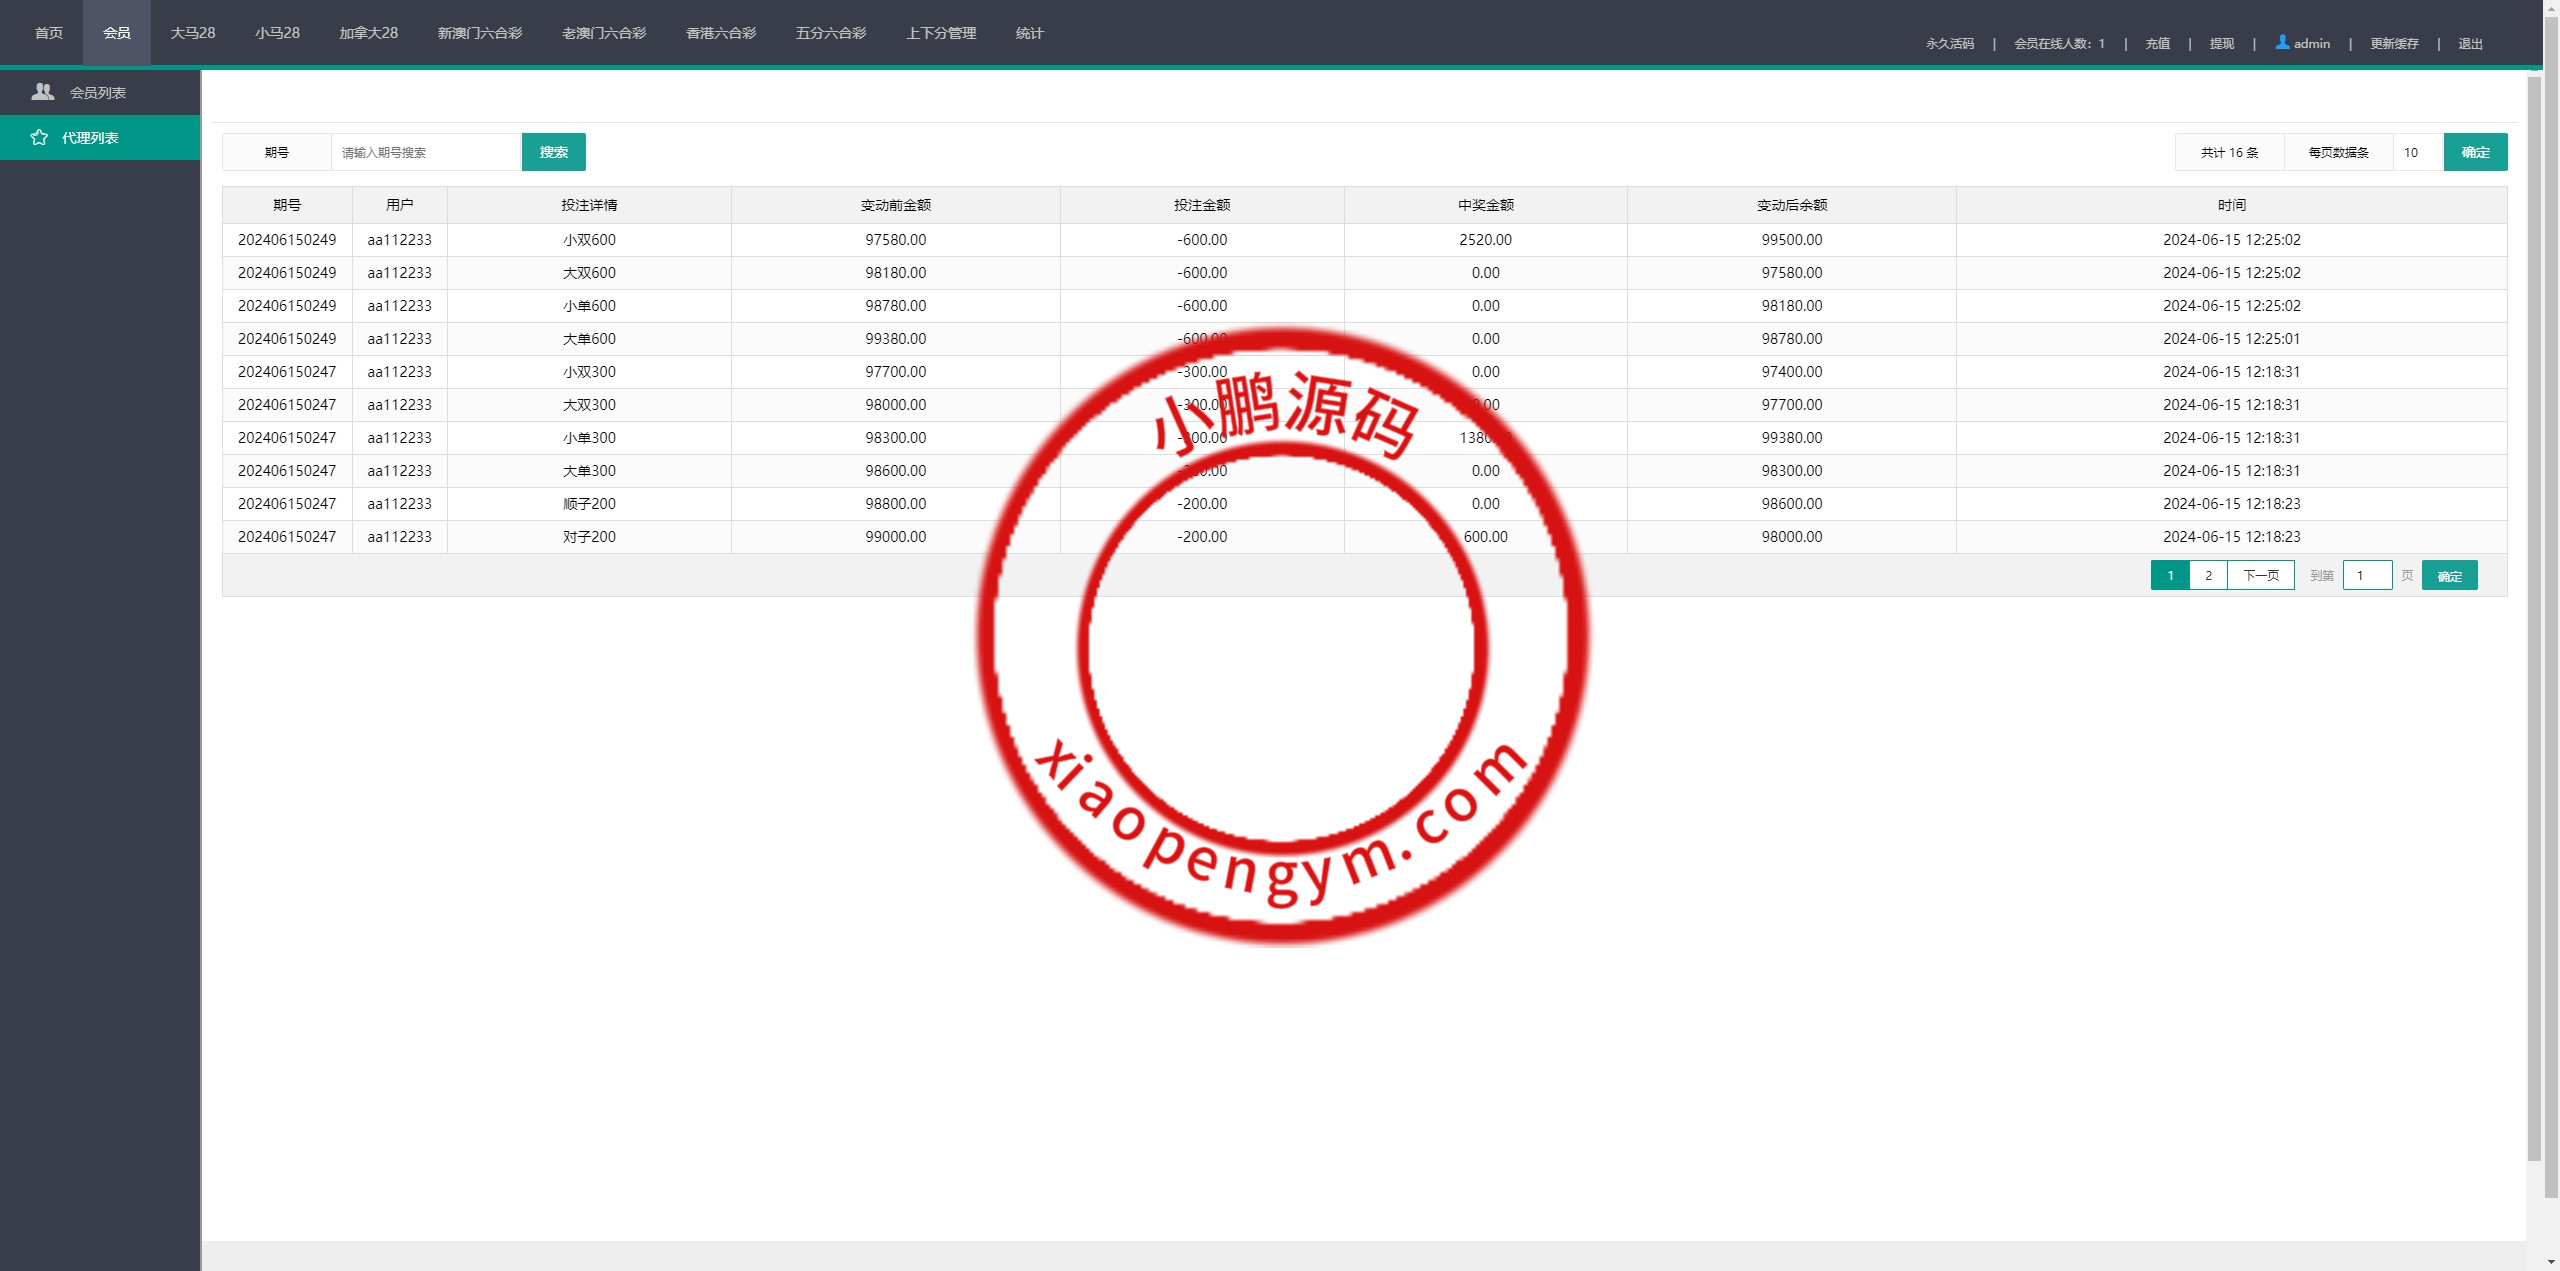Click the star icon beside 代理列表

tap(39, 137)
